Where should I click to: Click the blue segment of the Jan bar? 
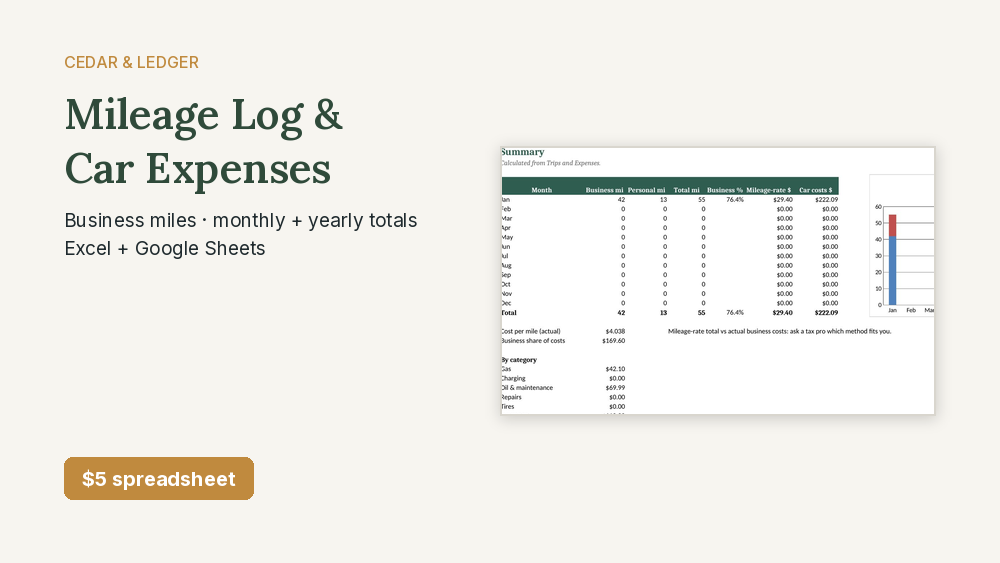[x=892, y=271]
